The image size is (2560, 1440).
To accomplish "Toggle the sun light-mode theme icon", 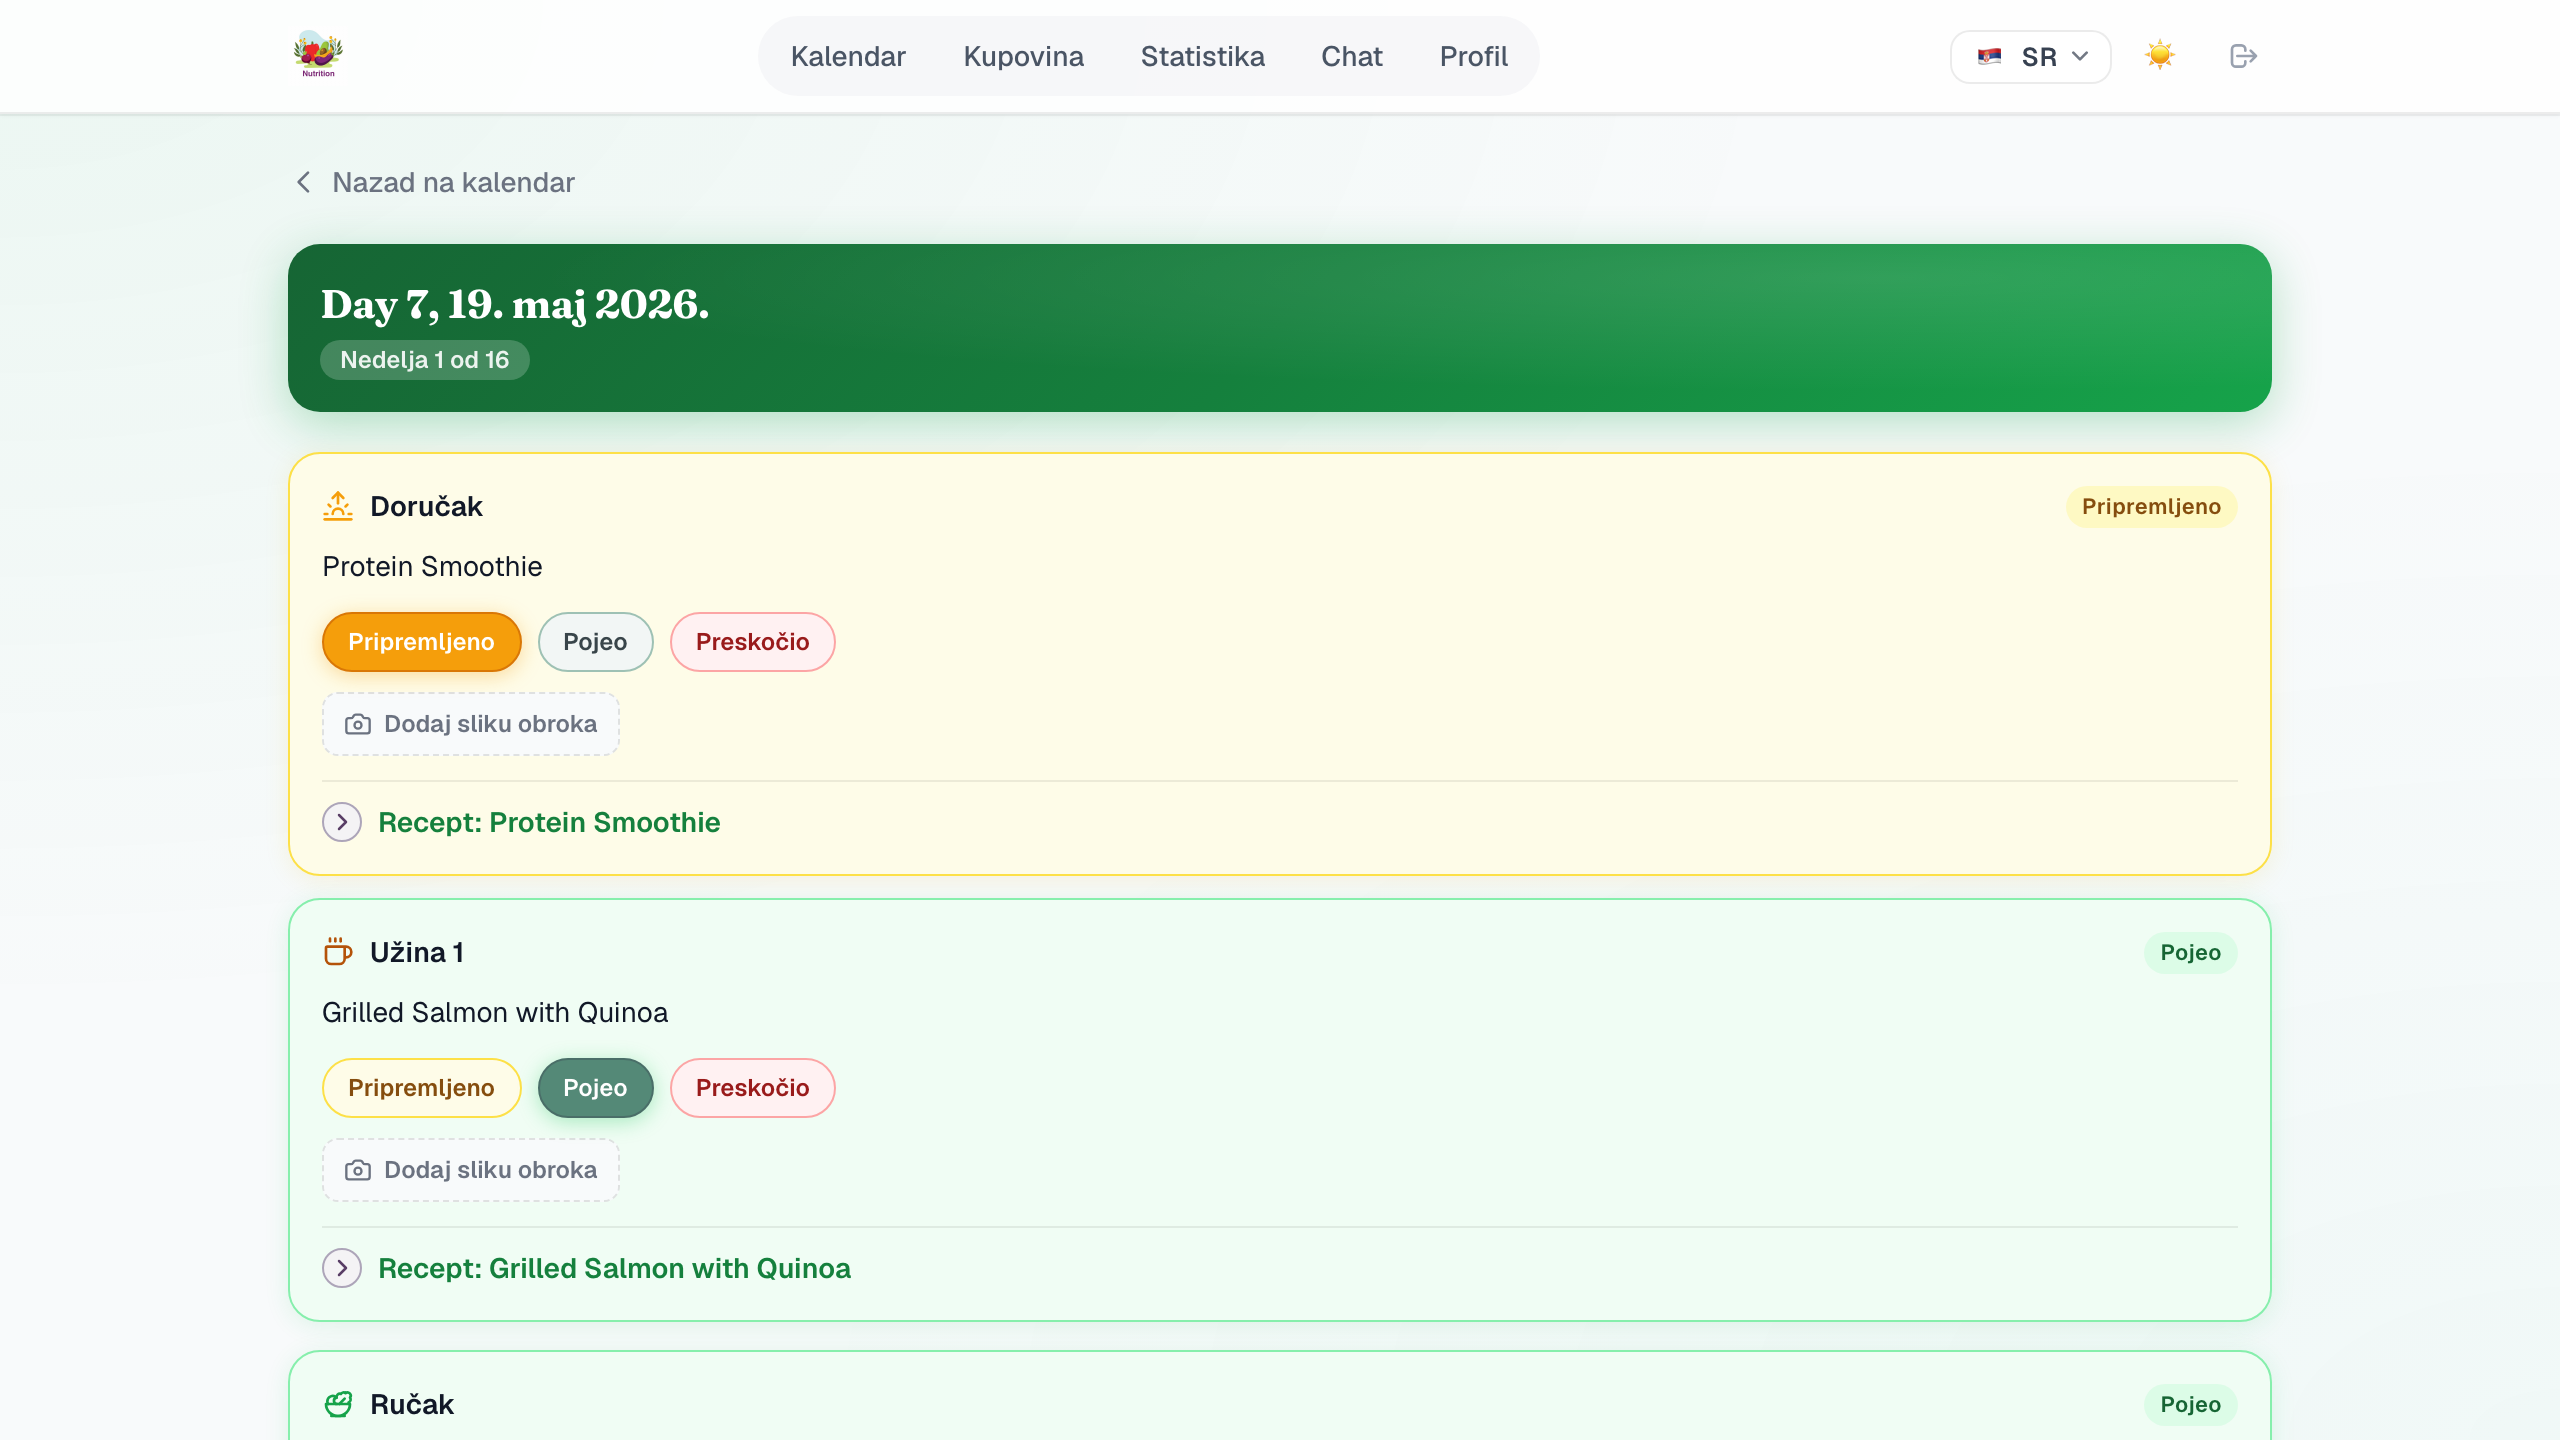I will [2160, 56].
